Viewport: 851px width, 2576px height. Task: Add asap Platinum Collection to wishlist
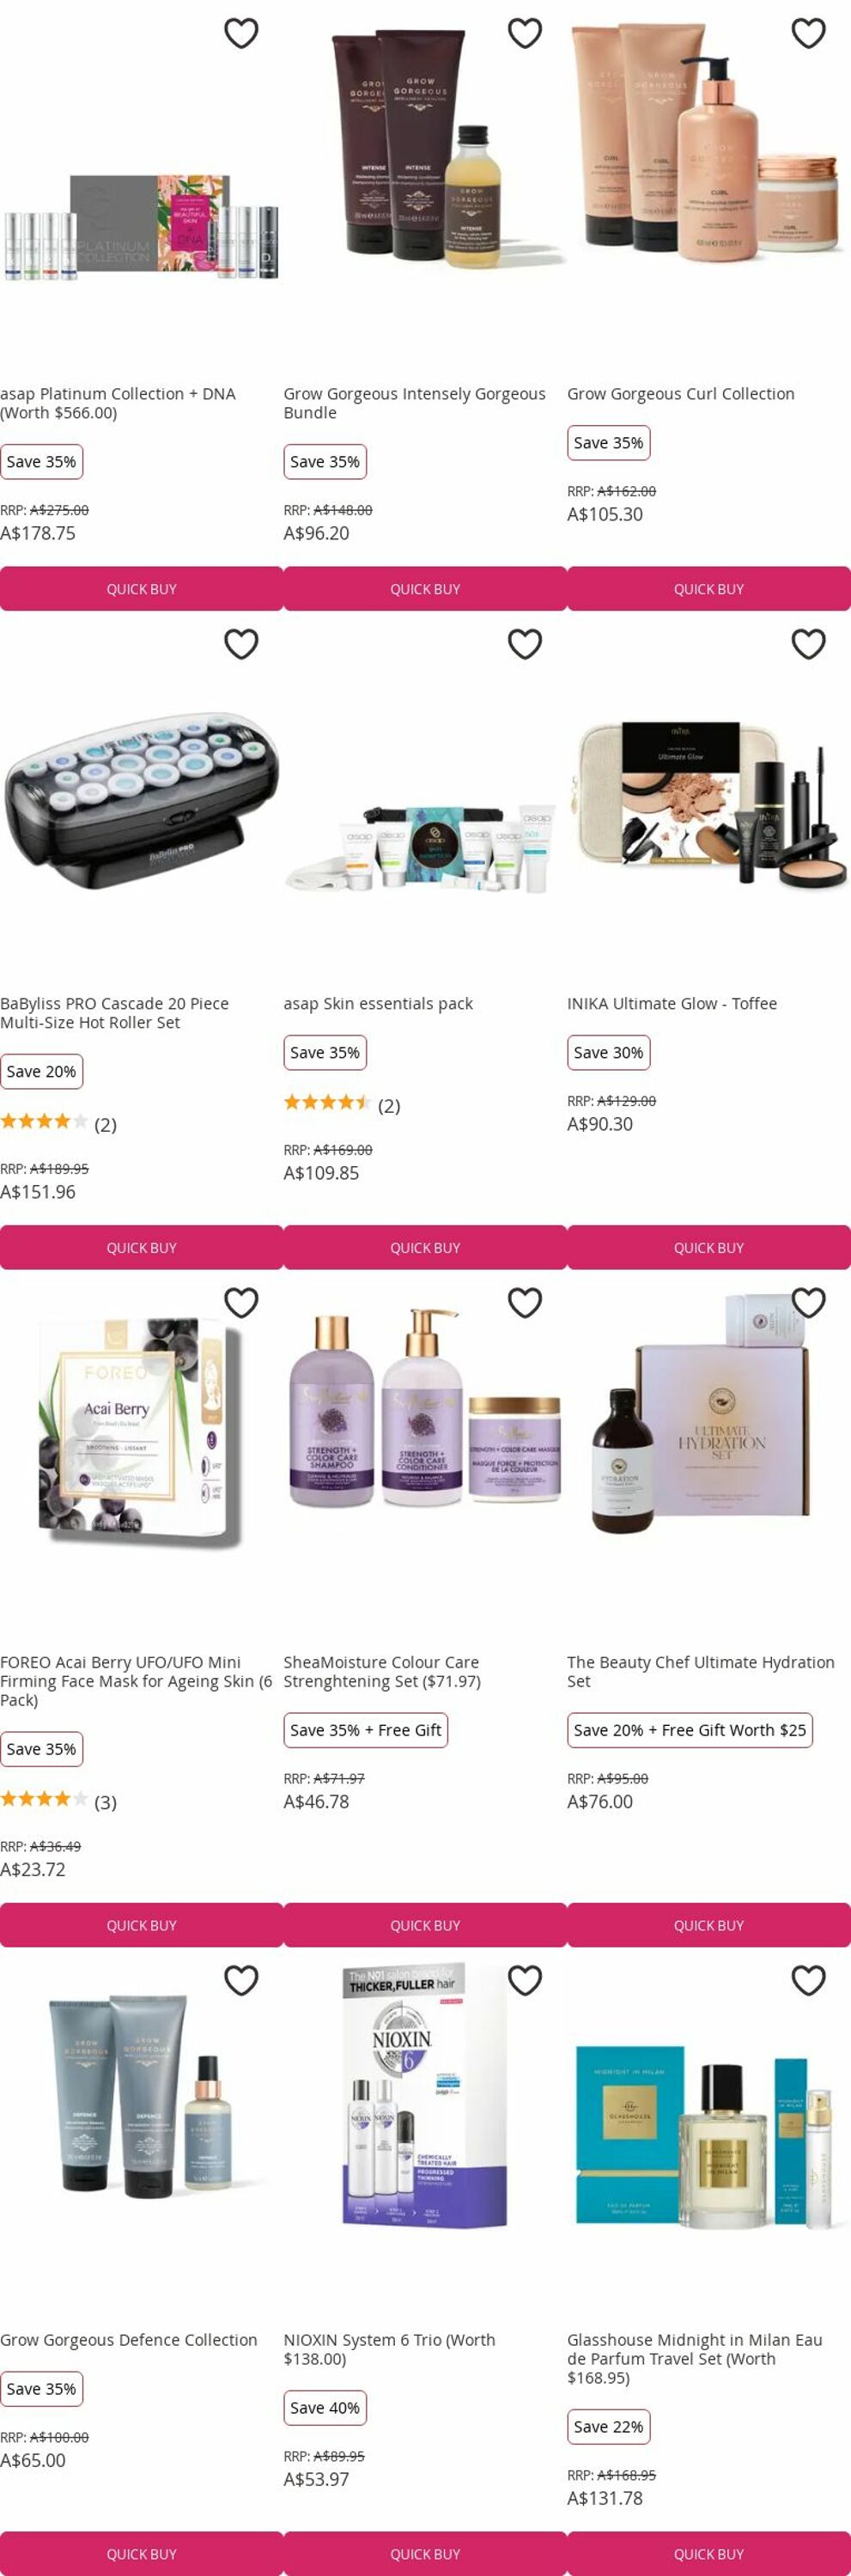(x=241, y=33)
